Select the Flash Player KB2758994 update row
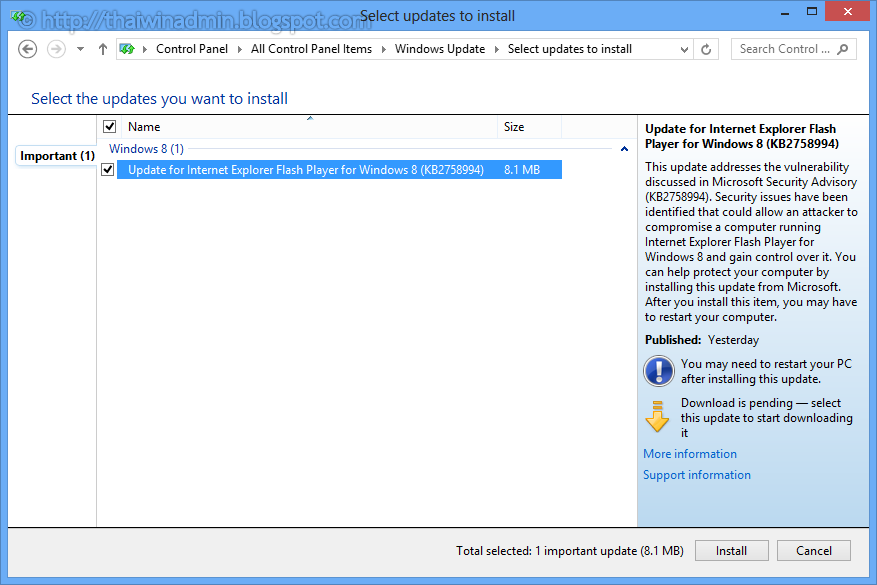 point(339,169)
